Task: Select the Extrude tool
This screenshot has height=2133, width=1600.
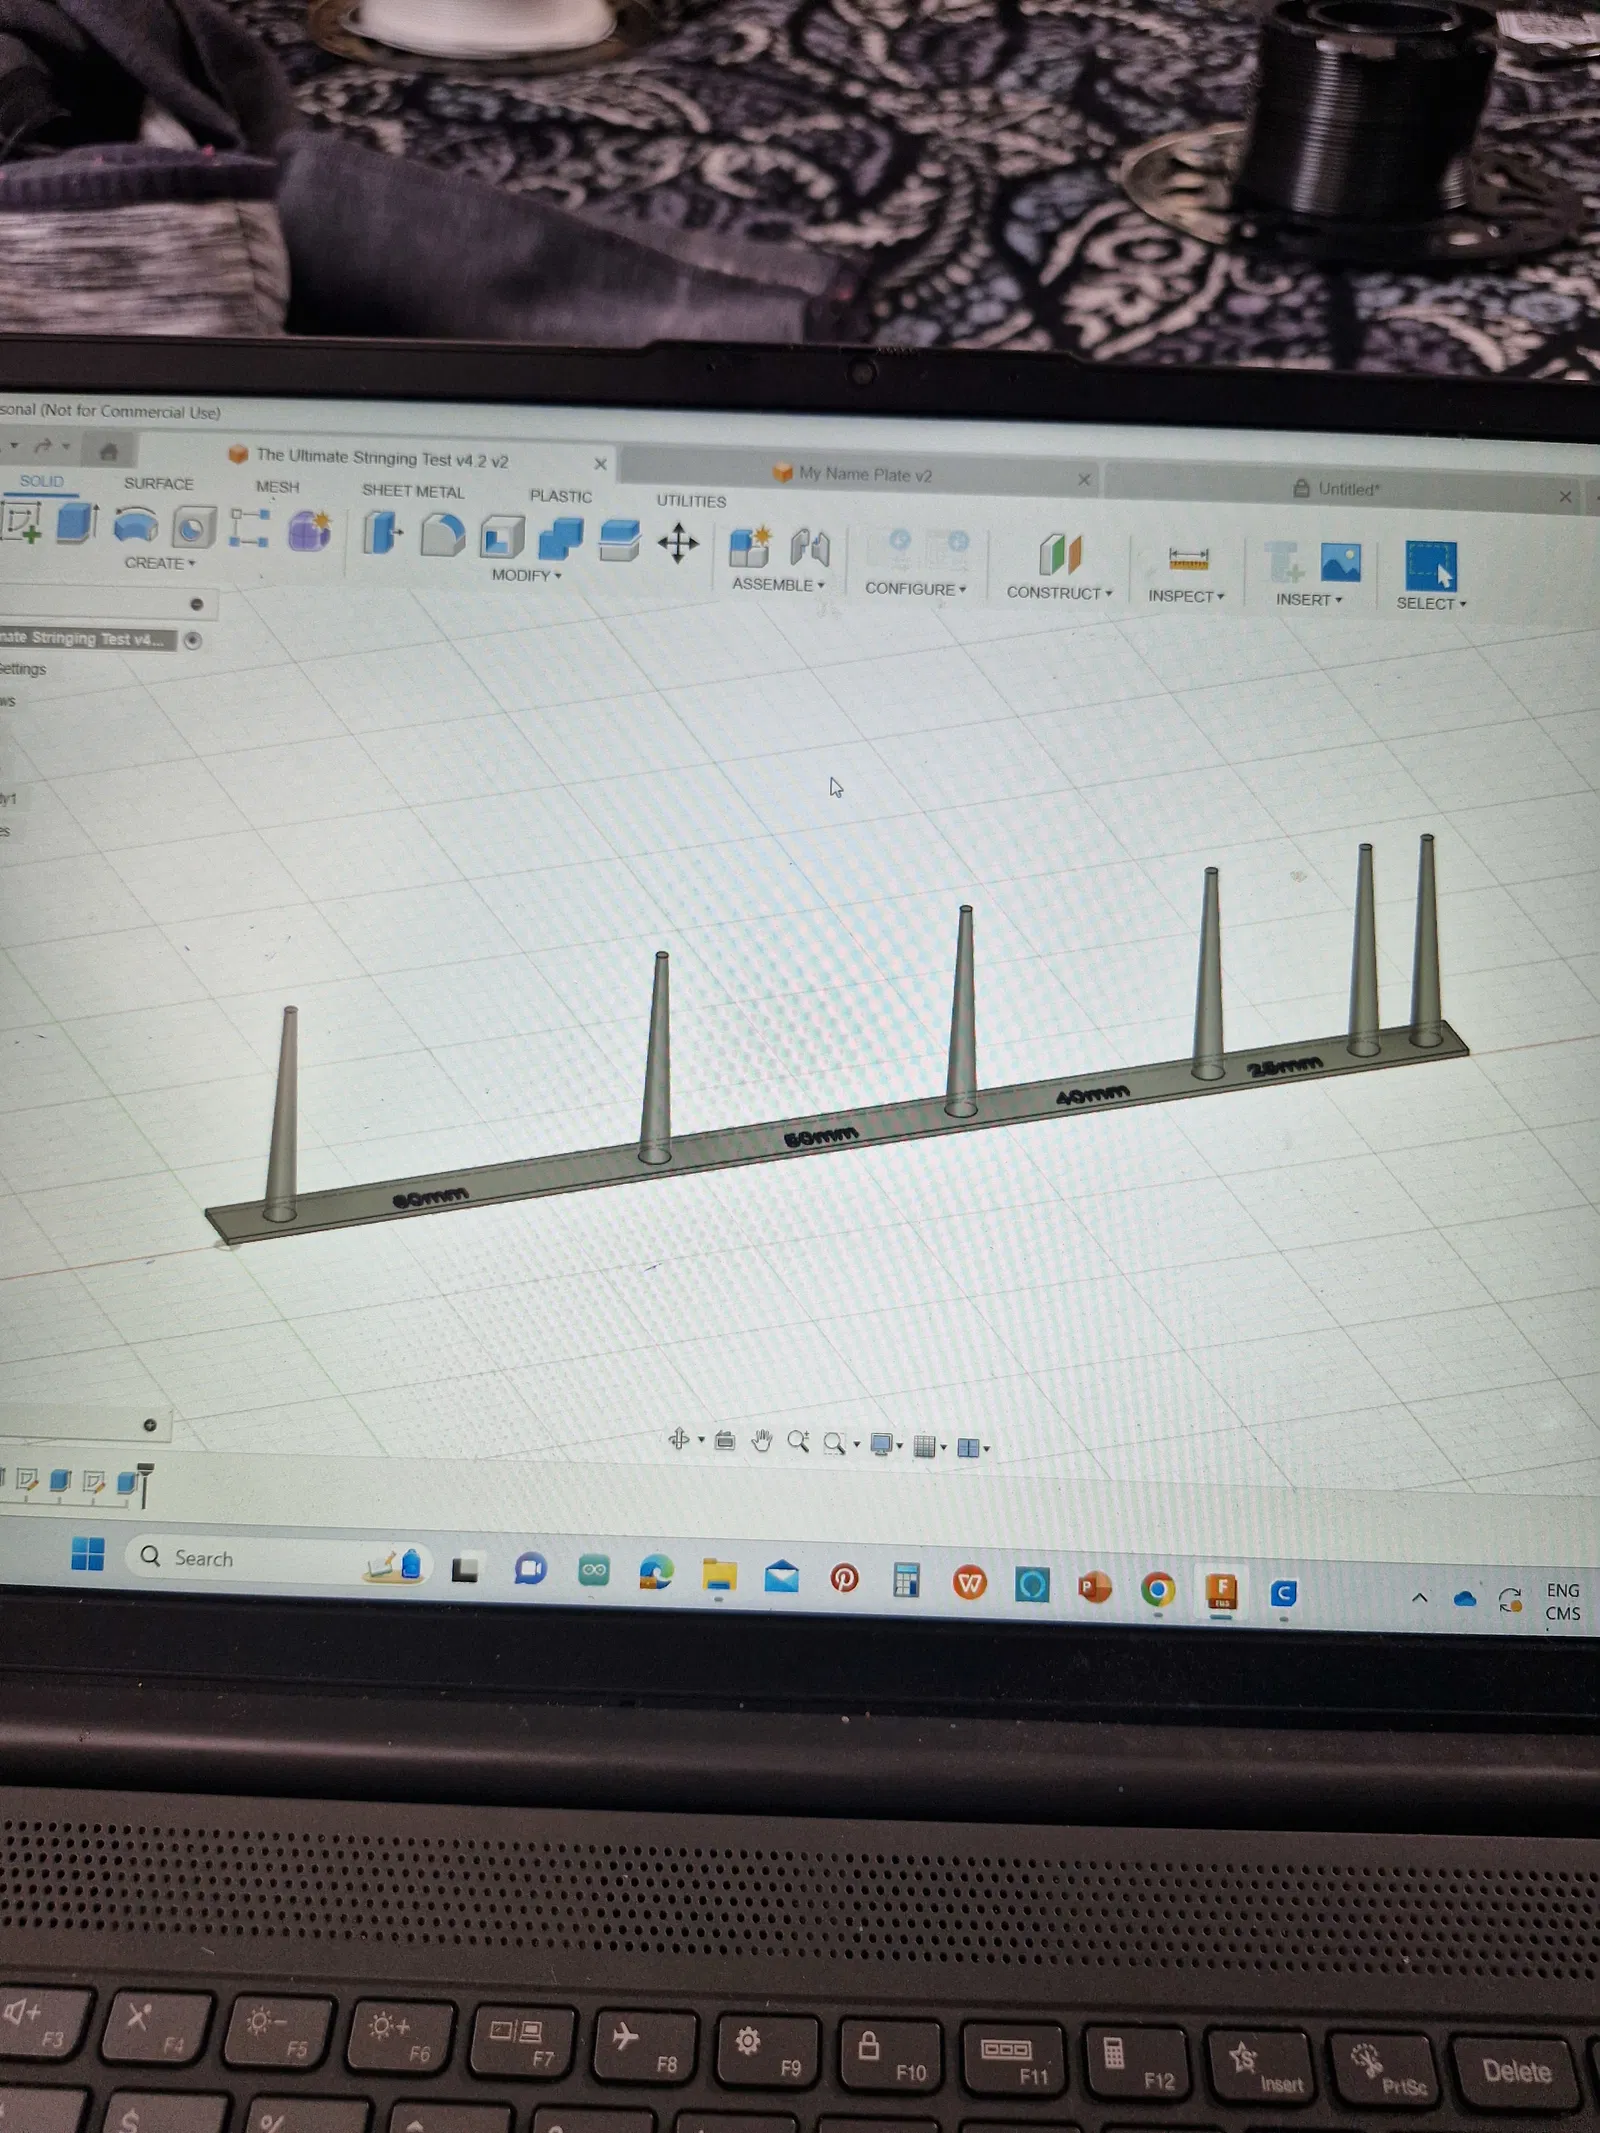Action: pyautogui.click(x=77, y=523)
